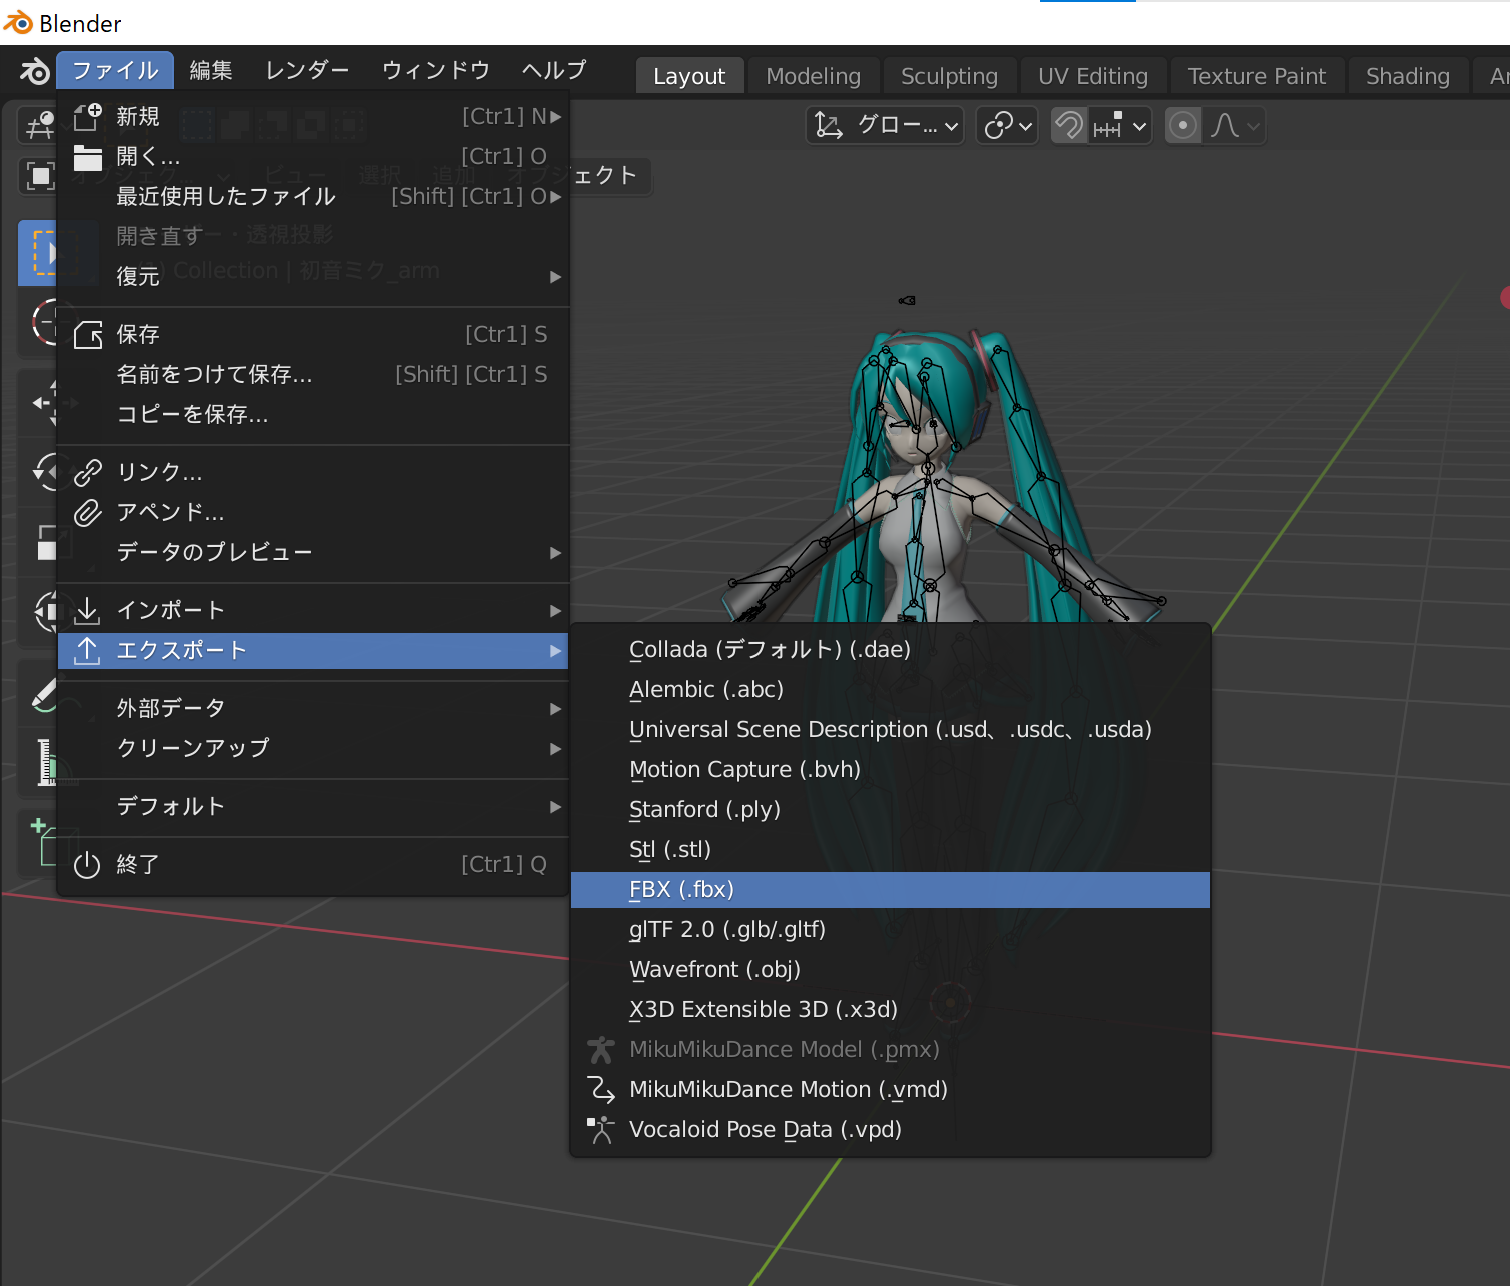Expand the 復元 submenu

coord(314,276)
